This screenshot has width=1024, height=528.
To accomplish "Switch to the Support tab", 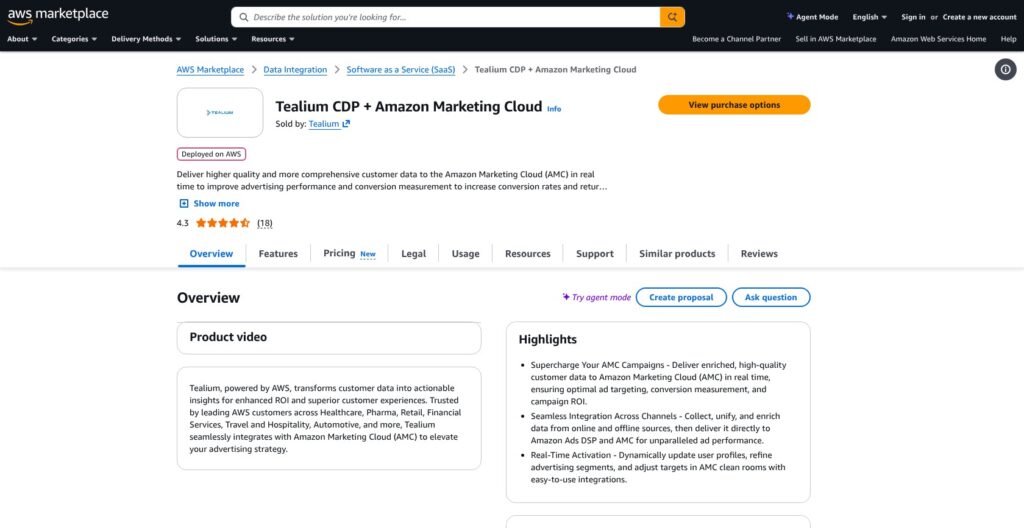I will pos(595,254).
